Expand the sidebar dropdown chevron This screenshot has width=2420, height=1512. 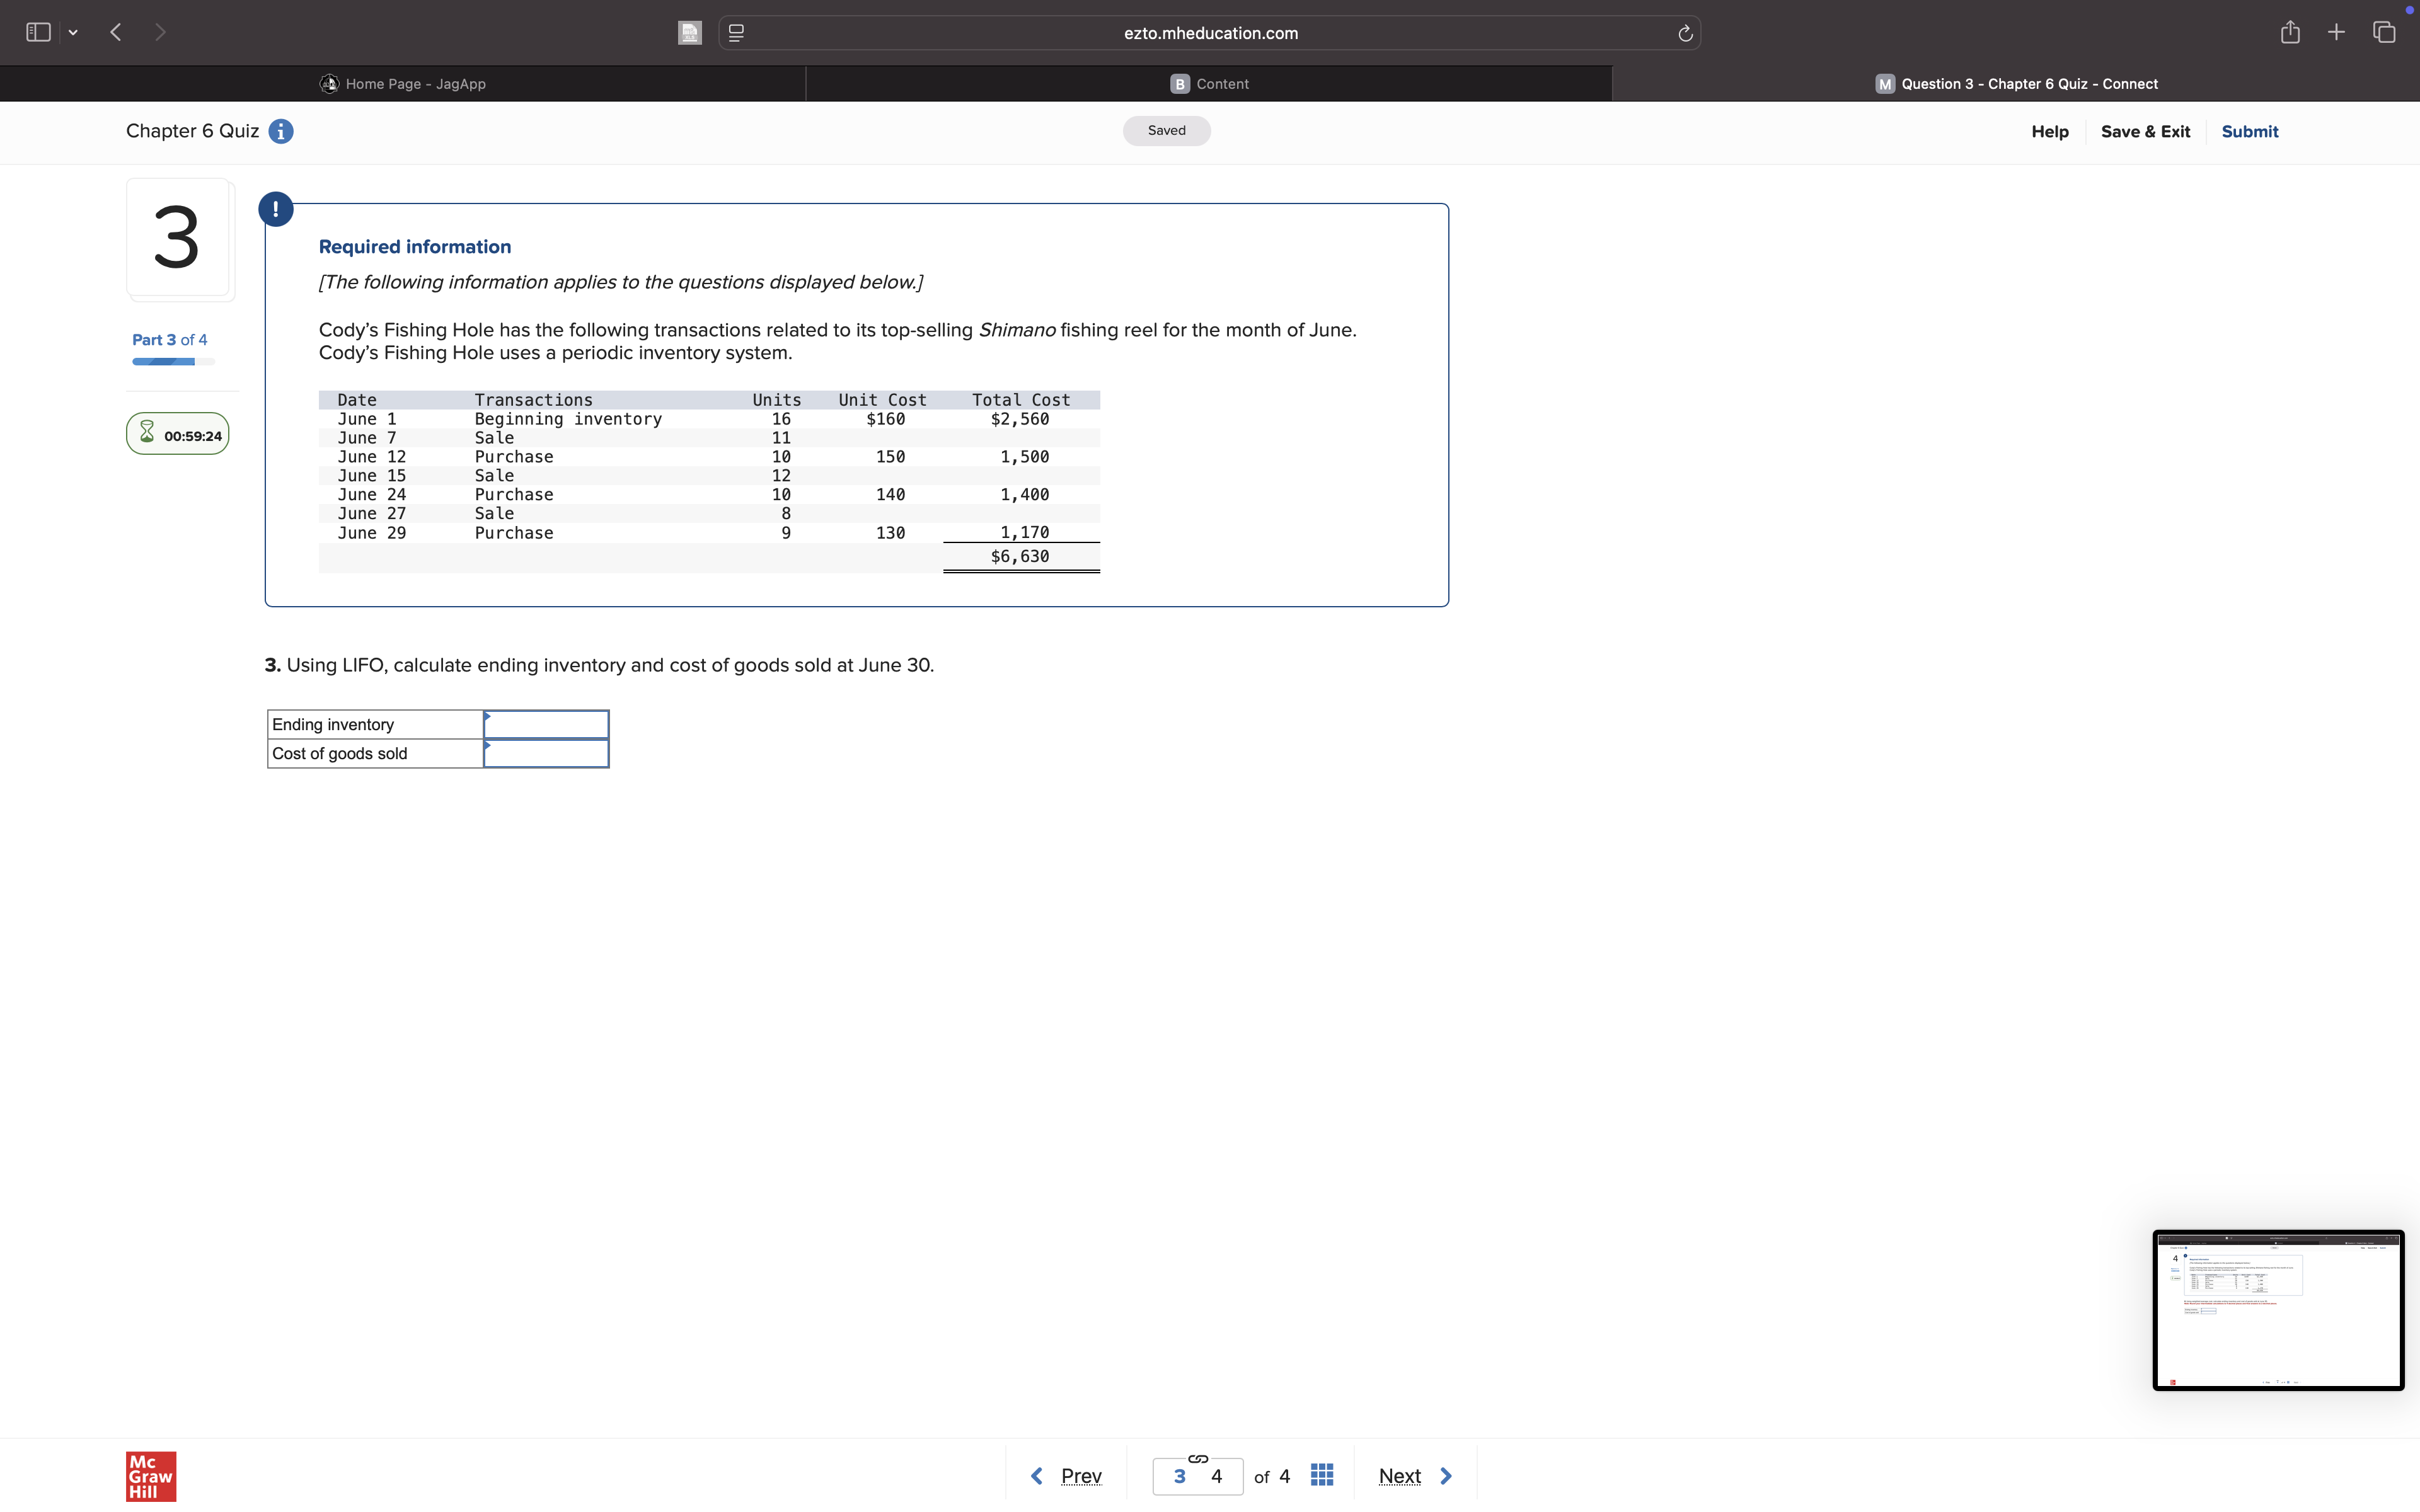pos(73,33)
